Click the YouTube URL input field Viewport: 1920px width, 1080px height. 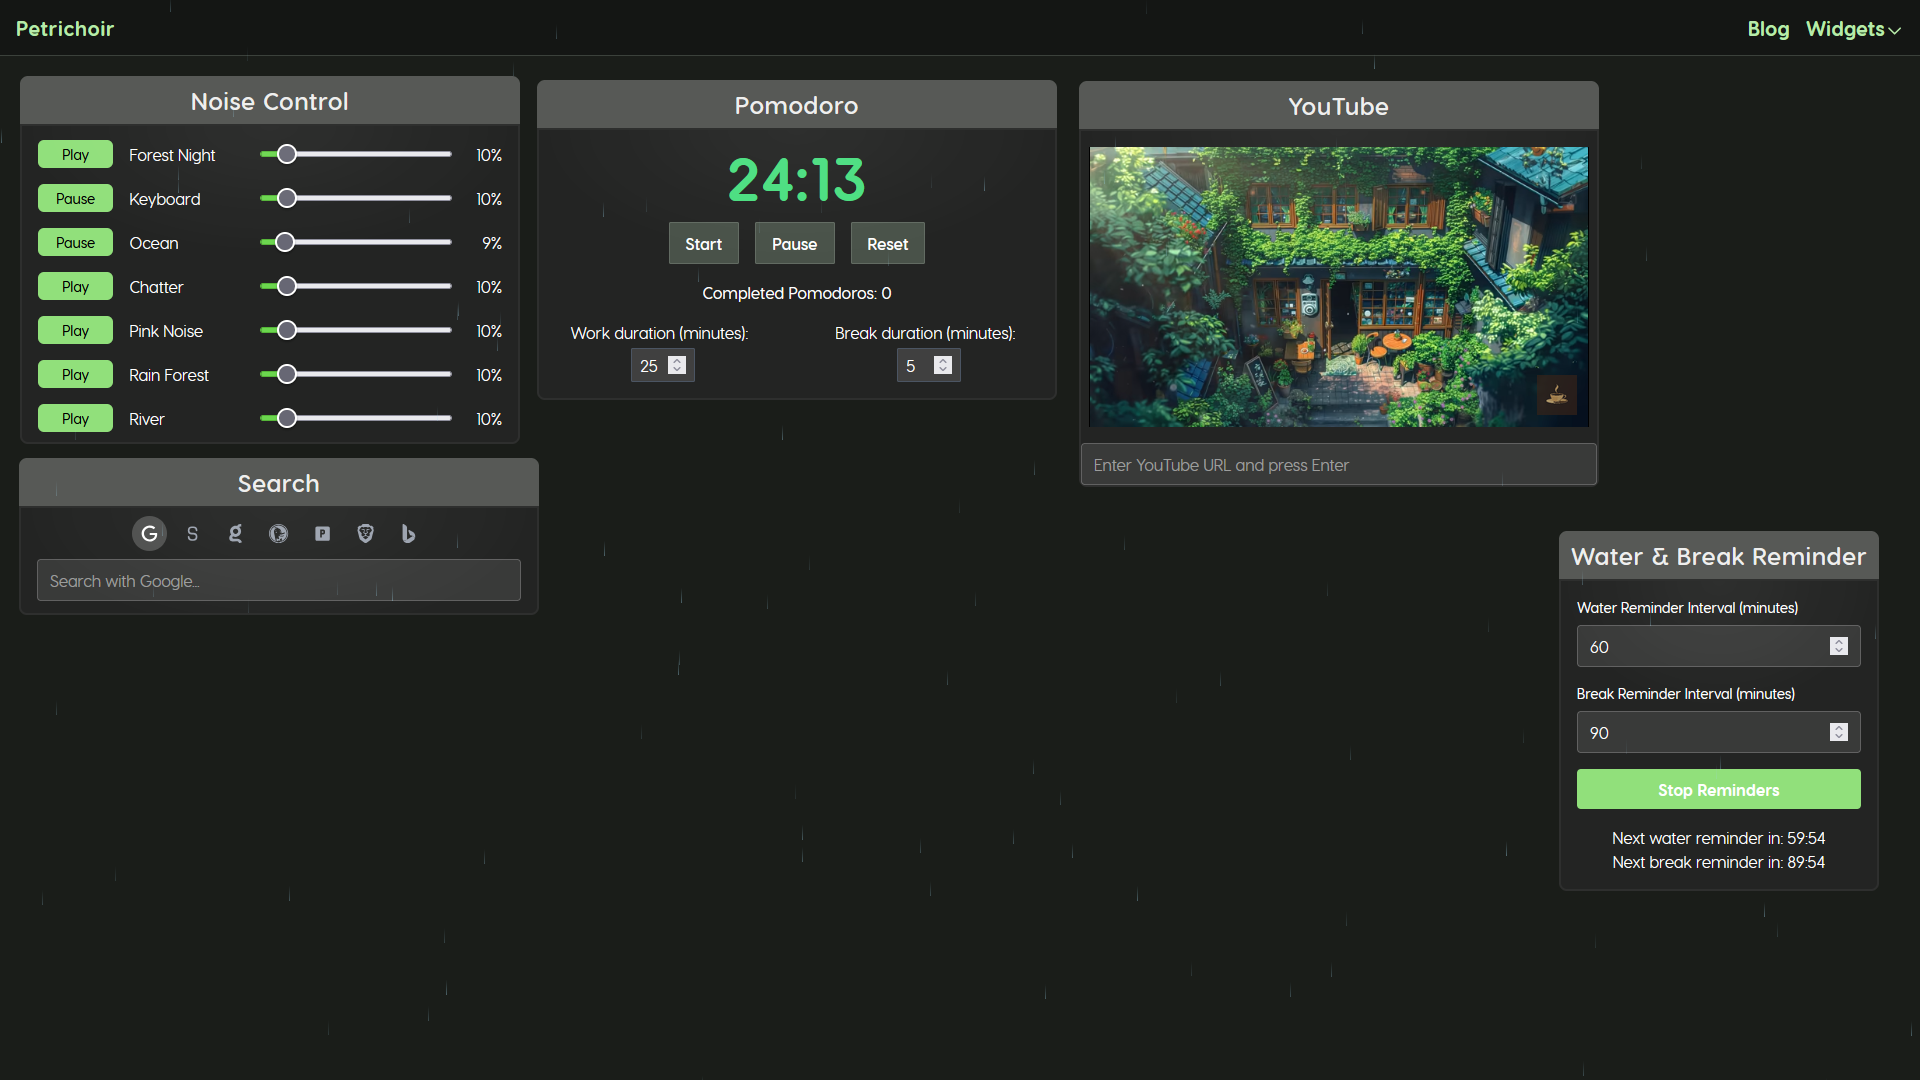coord(1338,465)
